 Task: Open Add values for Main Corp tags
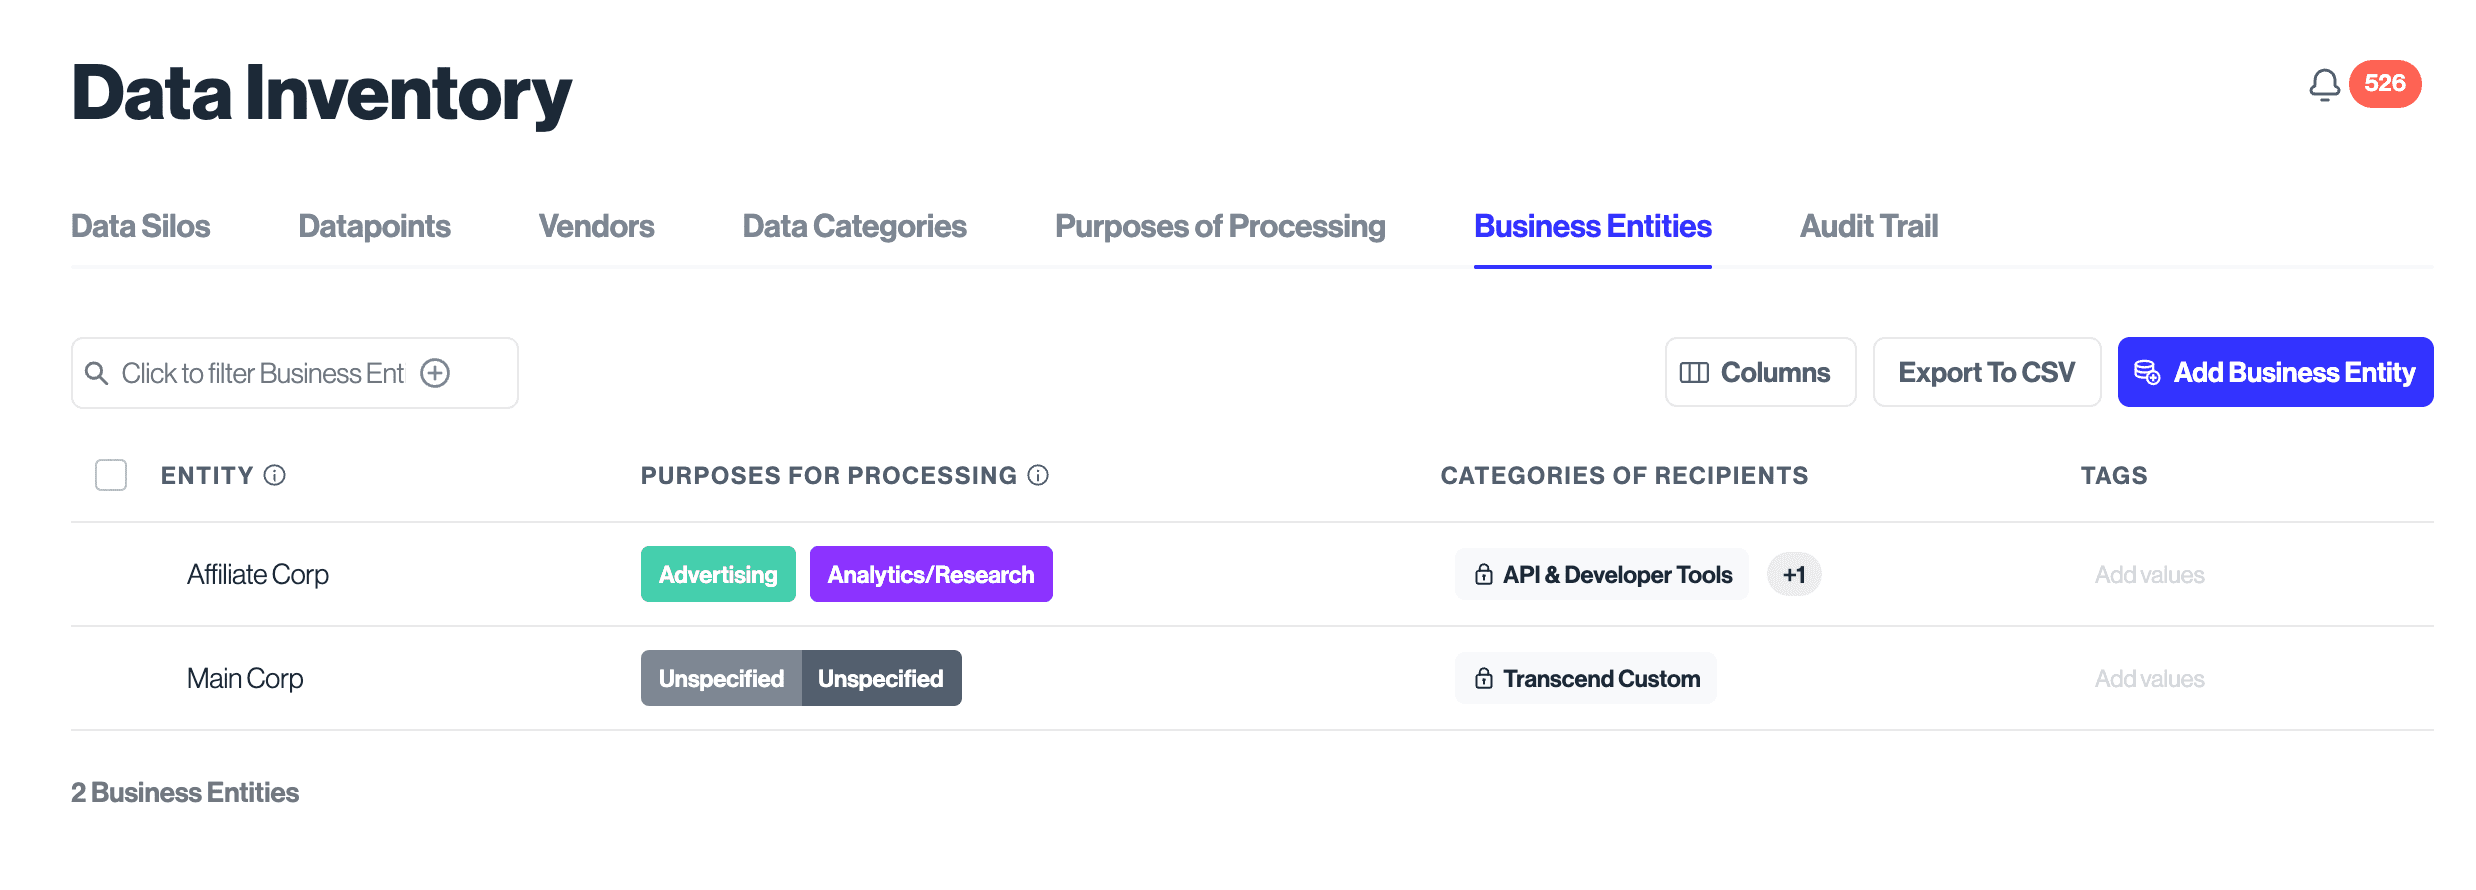pyautogui.click(x=2149, y=679)
